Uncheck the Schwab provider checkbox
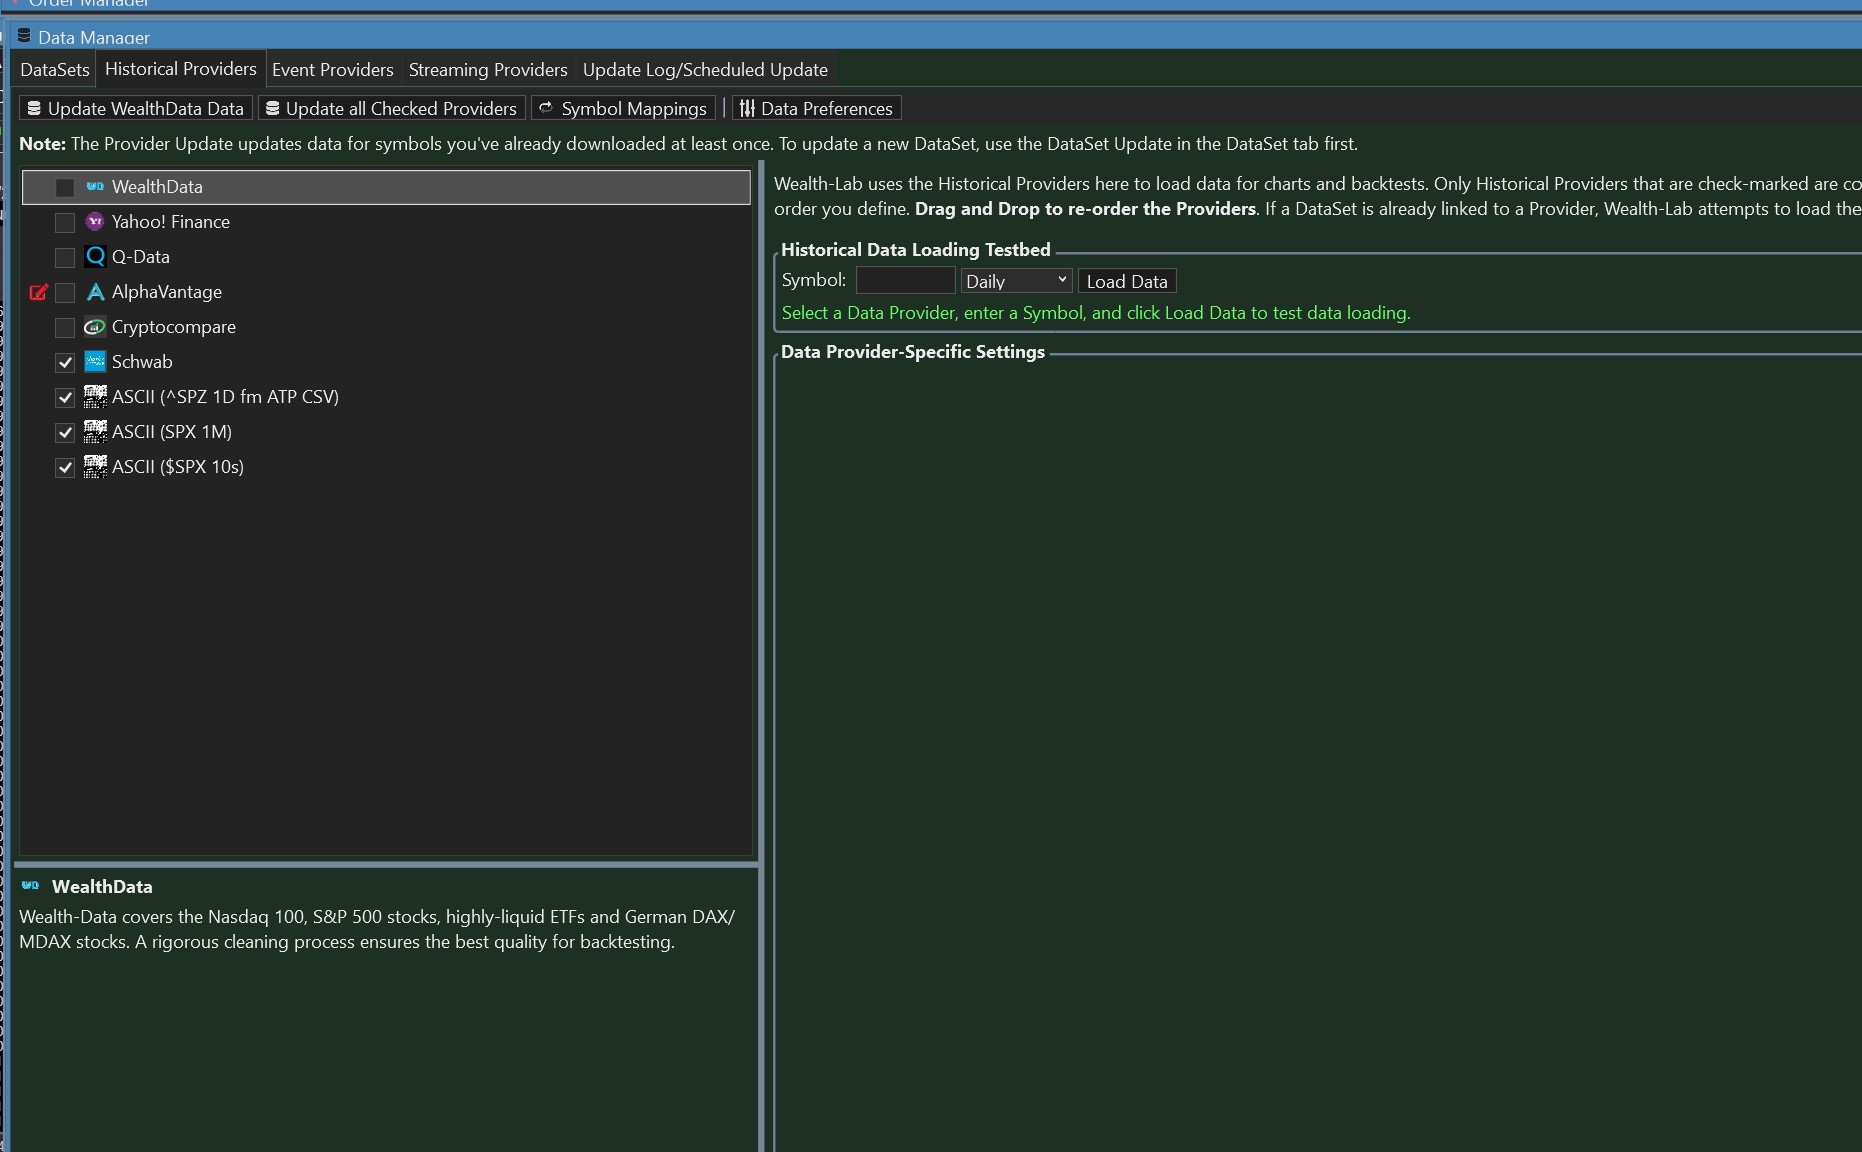 pos(65,362)
